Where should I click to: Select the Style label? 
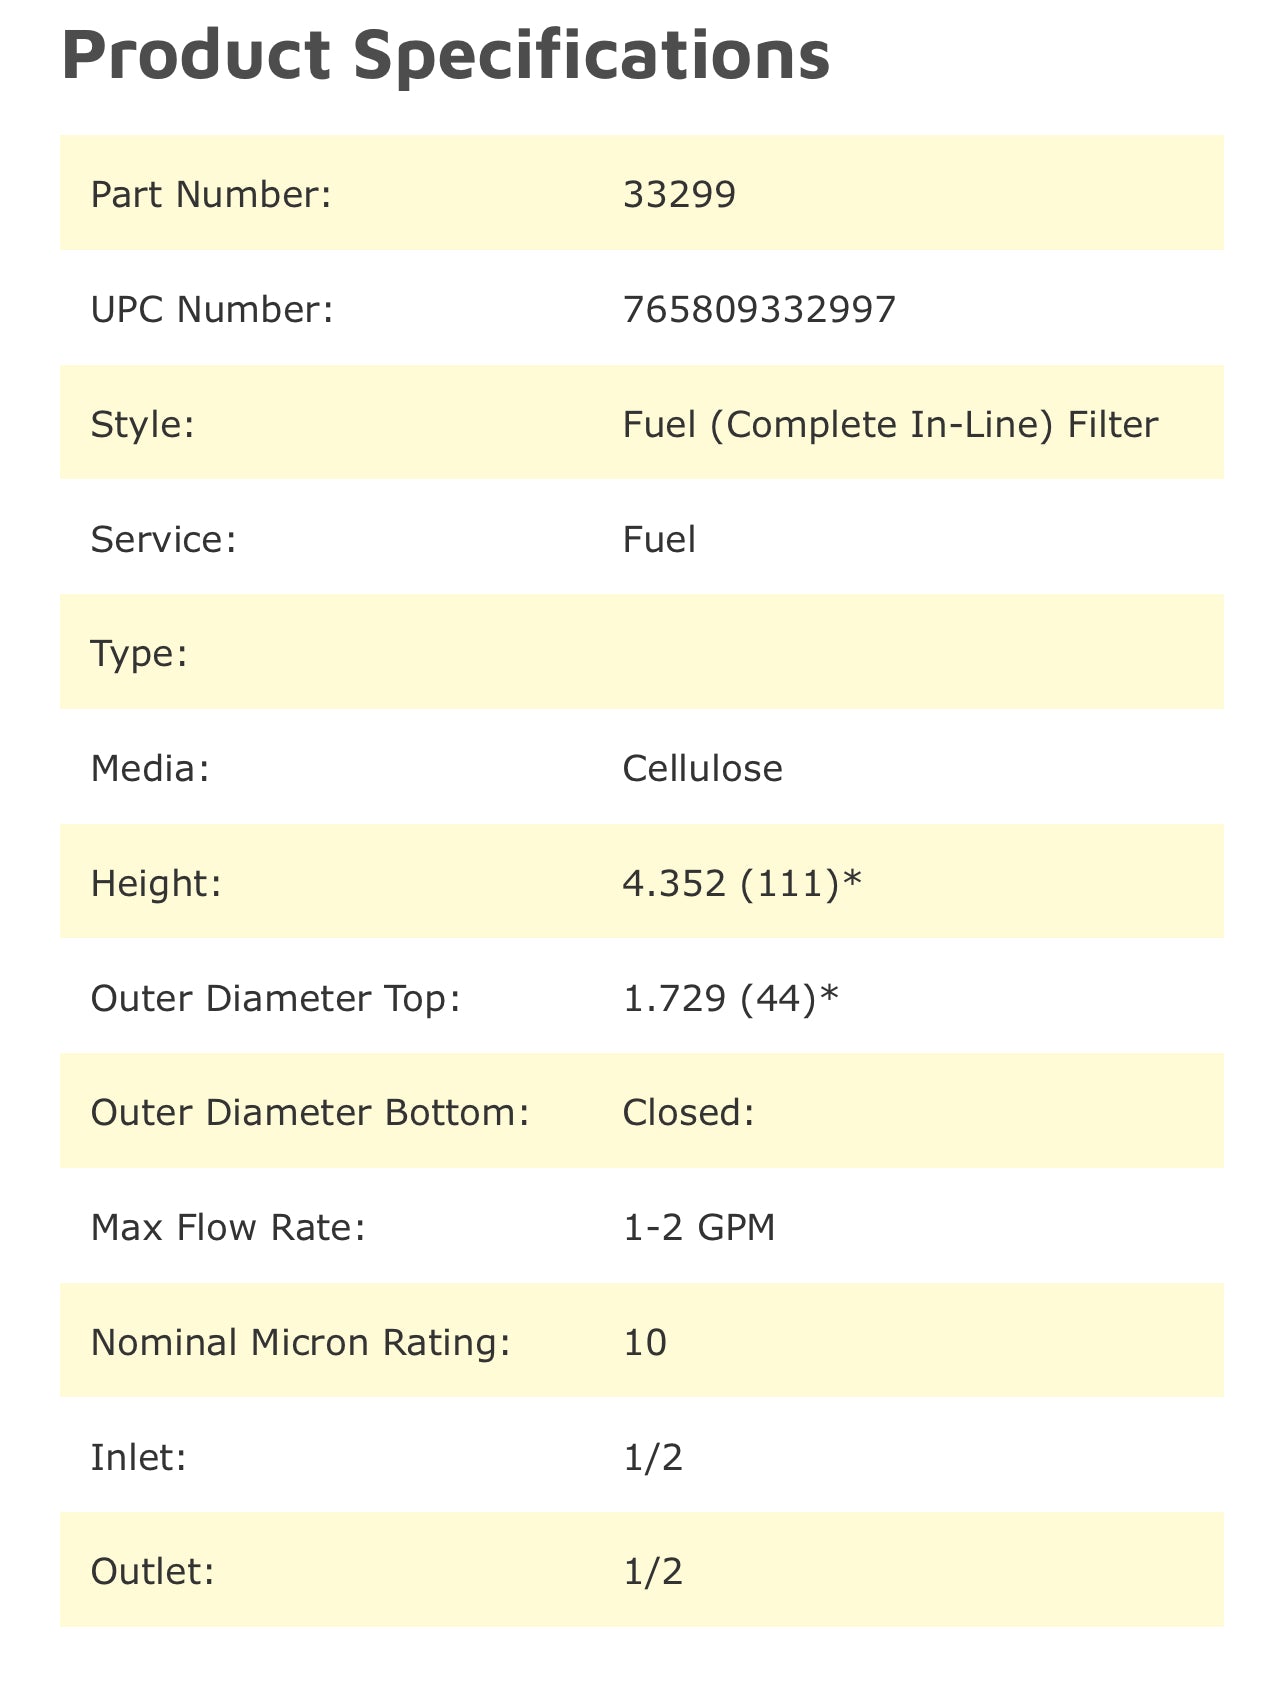click(142, 424)
